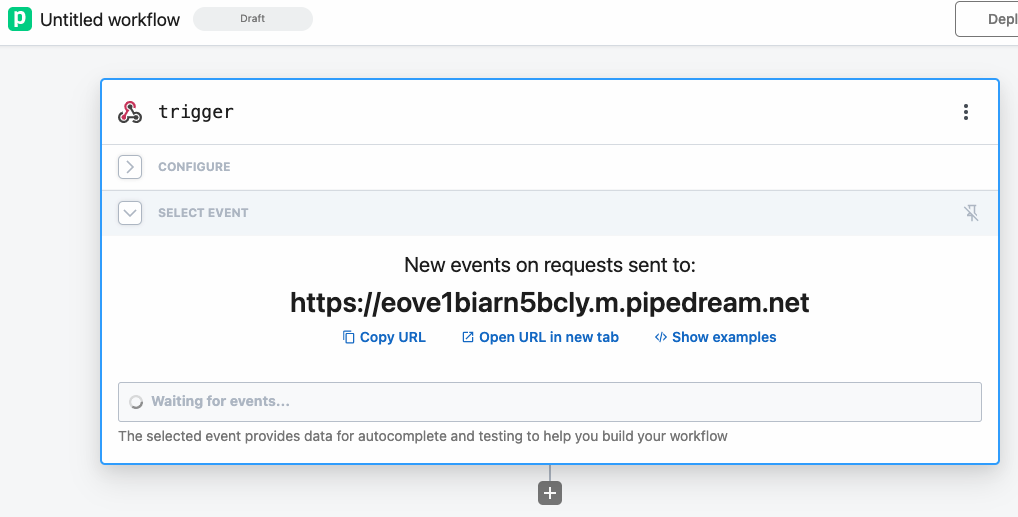This screenshot has height=517, width=1018.
Task: Click the code brackets icon for examples
Action: point(661,337)
